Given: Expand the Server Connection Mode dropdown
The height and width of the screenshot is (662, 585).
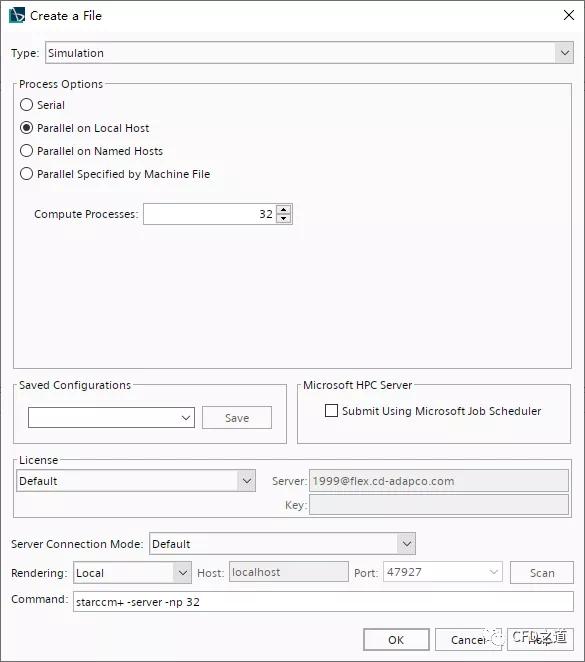Looking at the screenshot, I should point(282,544).
